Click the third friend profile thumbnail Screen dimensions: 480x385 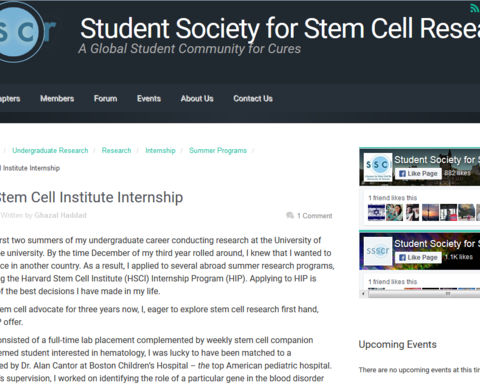click(x=412, y=213)
